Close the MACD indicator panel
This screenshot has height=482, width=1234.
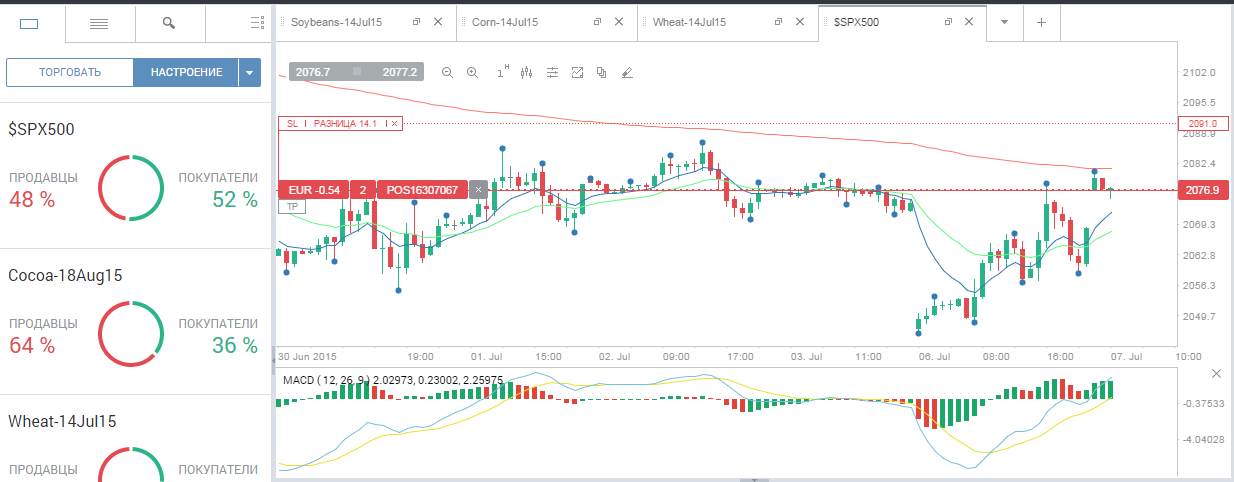tap(1216, 373)
